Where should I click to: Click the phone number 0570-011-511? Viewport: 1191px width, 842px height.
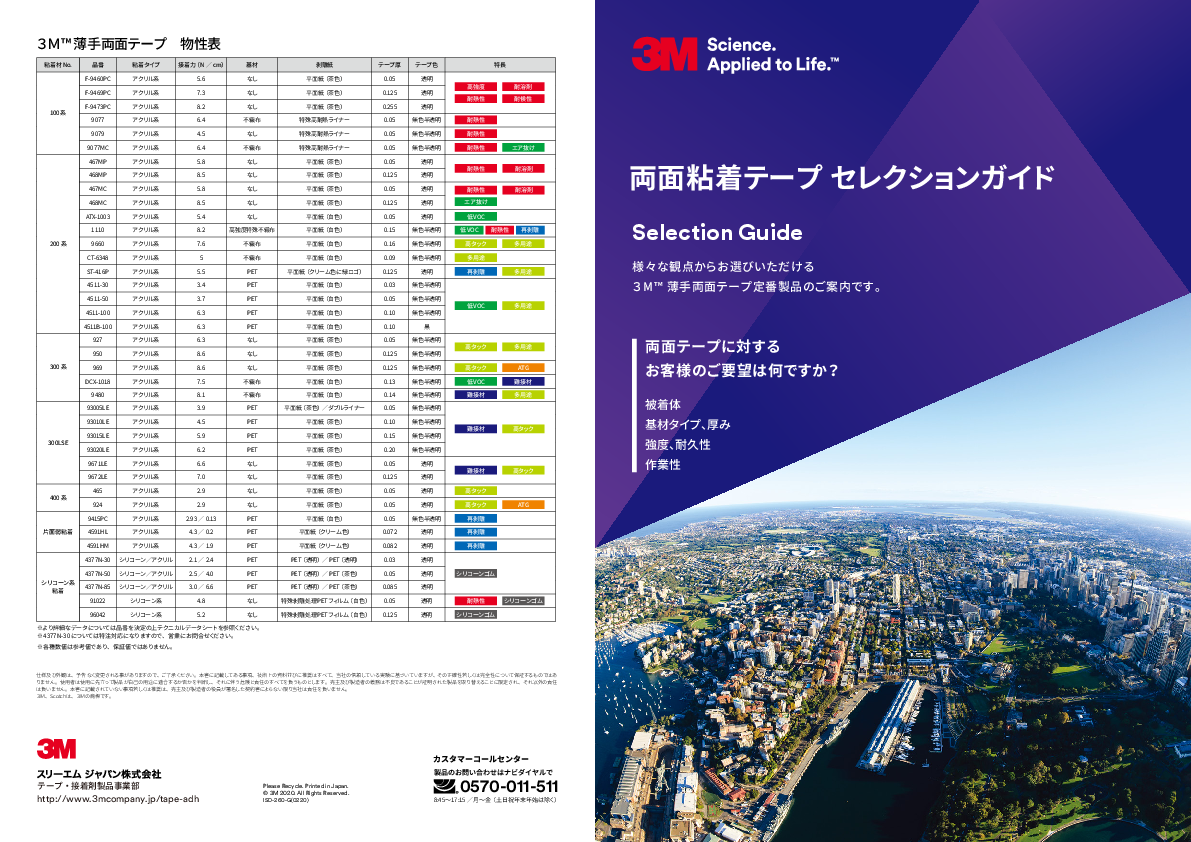[509, 787]
